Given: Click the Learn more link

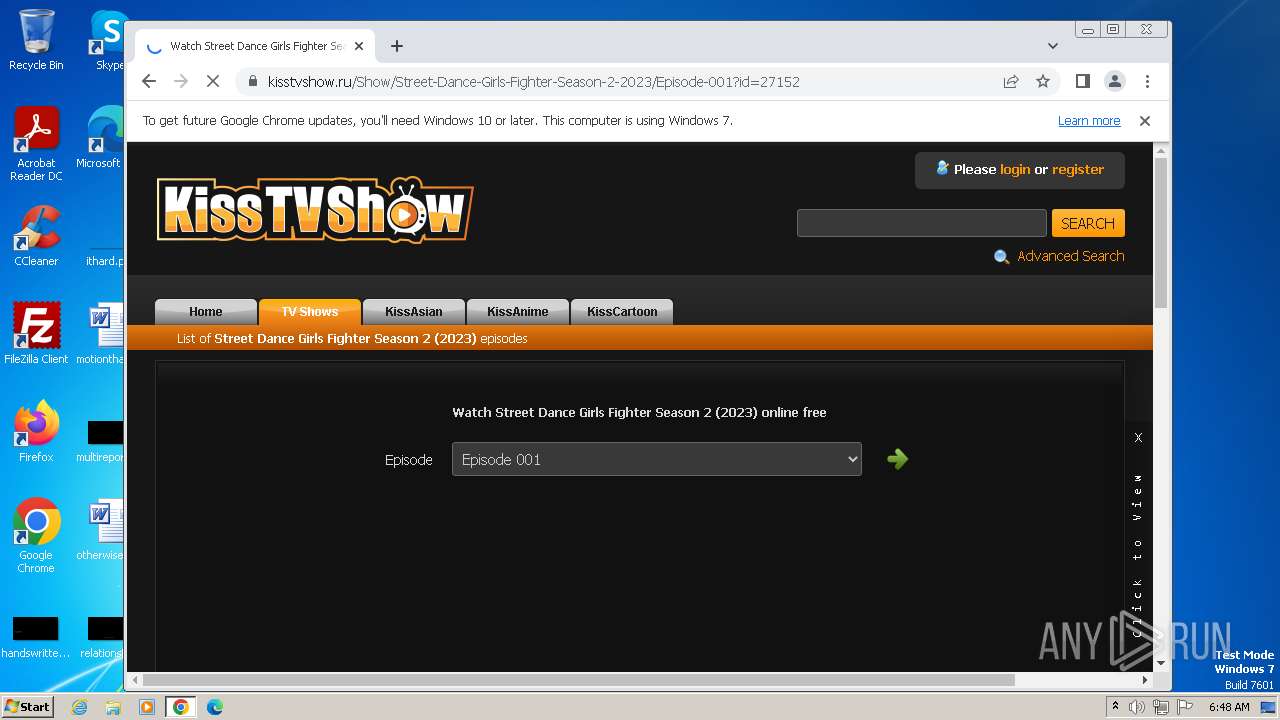Looking at the screenshot, I should tap(1089, 121).
